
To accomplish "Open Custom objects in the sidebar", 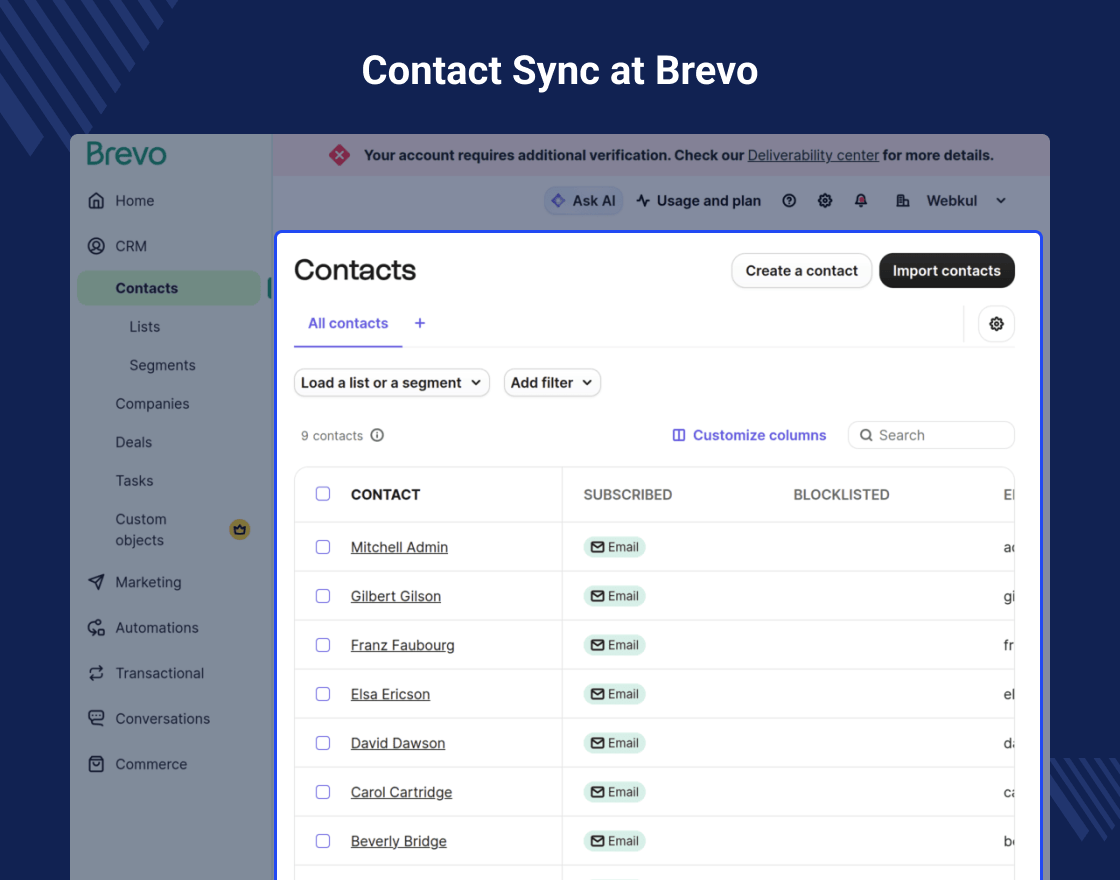I will point(141,529).
